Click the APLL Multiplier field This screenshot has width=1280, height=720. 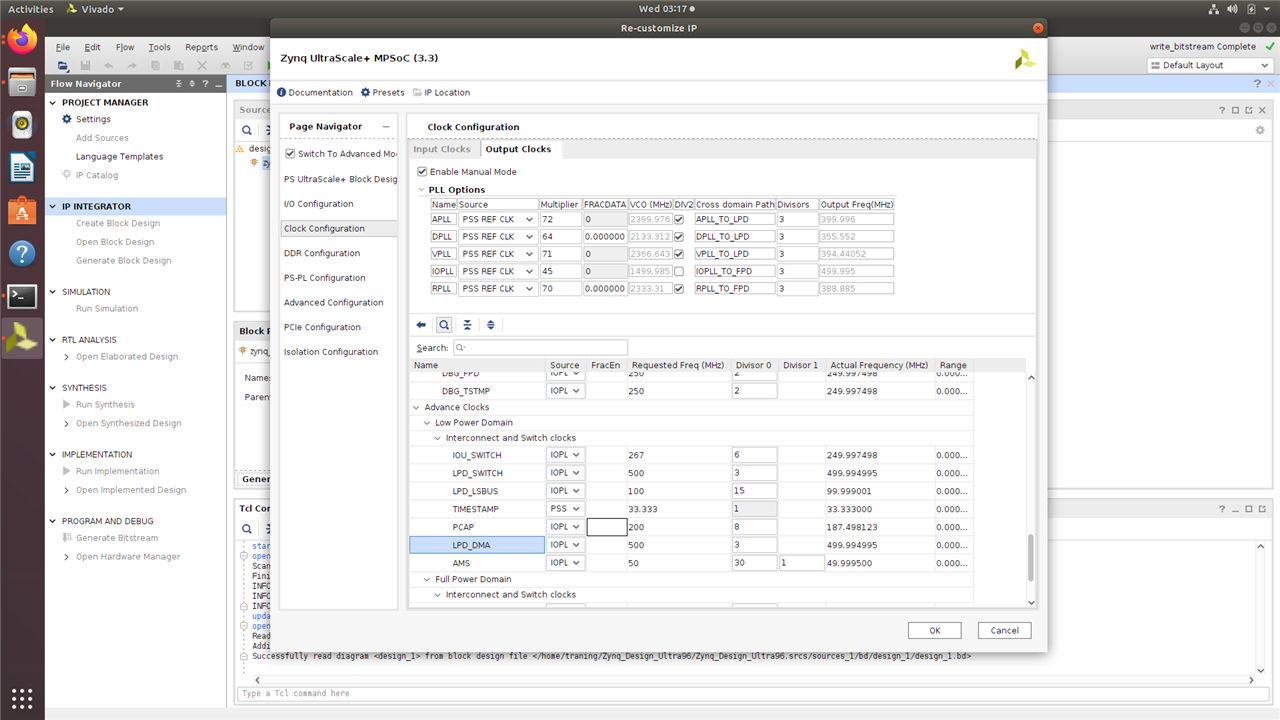[560, 220]
